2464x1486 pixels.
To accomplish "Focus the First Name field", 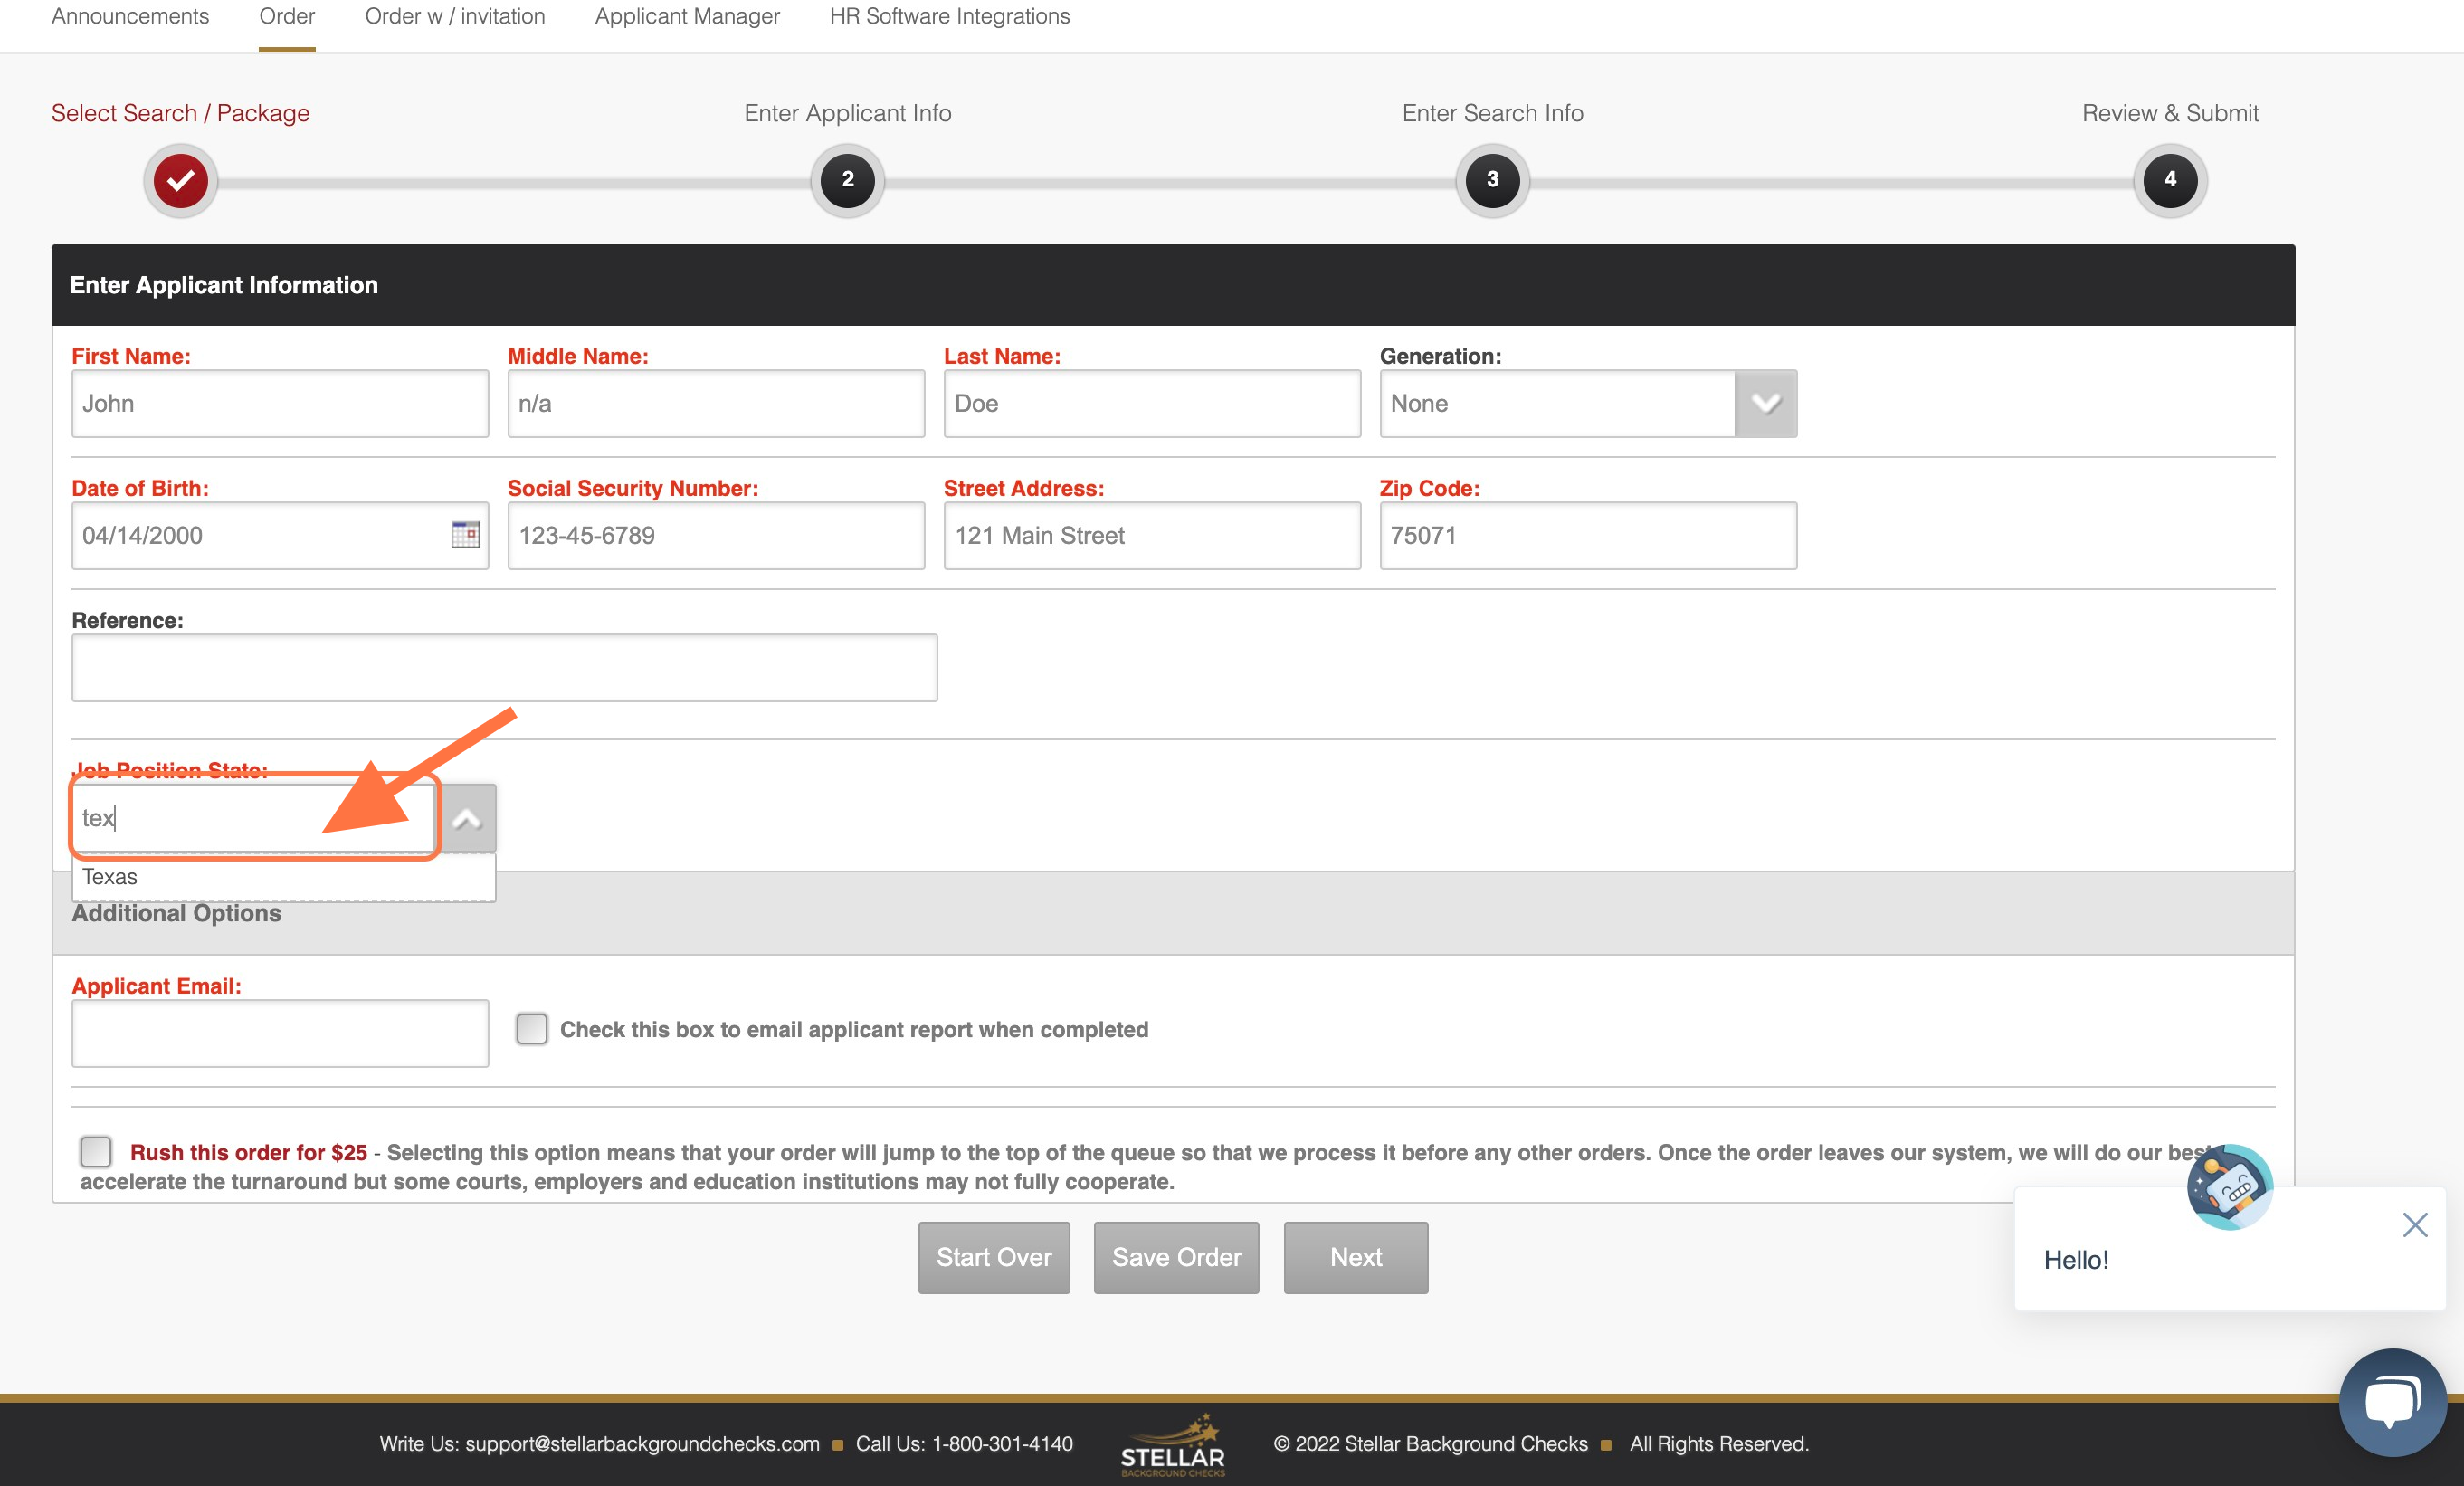I will 280,403.
